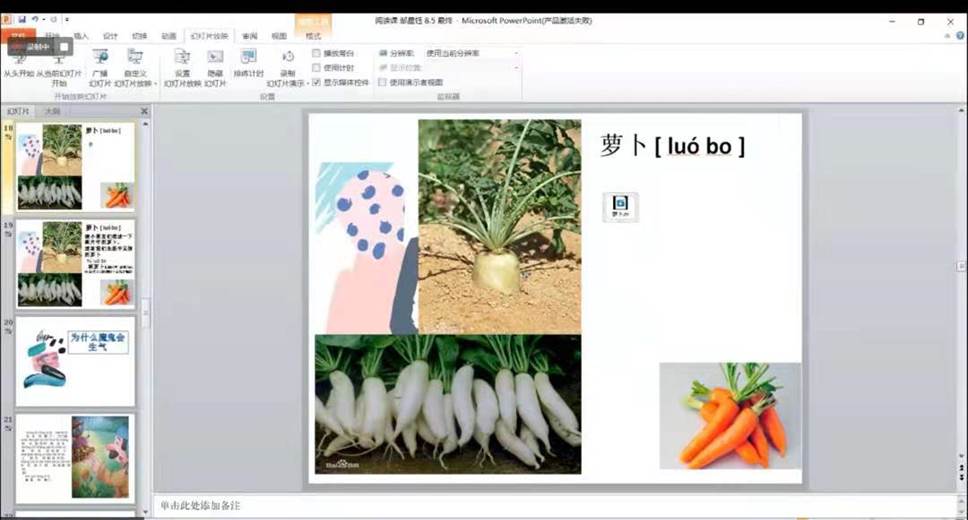
Task: Click the save icon in quick access toolbar
Action: tap(21, 19)
